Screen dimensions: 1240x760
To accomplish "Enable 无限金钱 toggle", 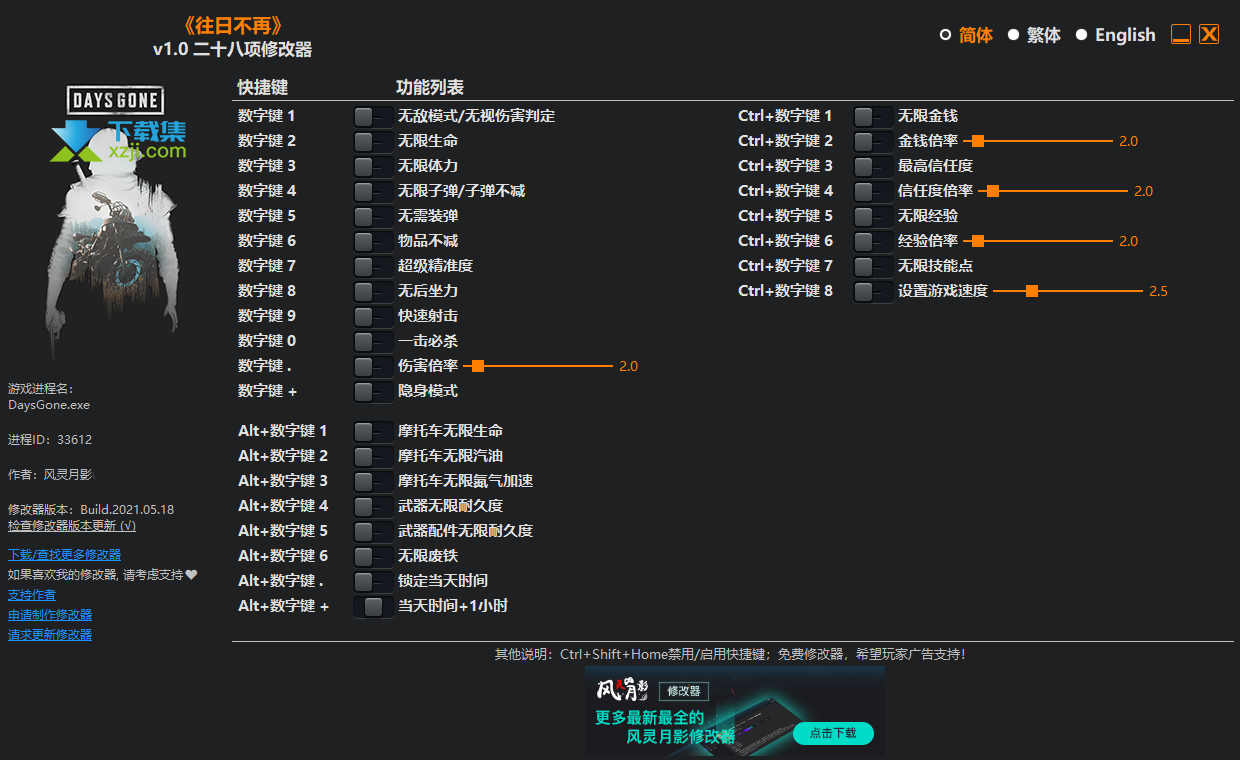I will [874, 116].
